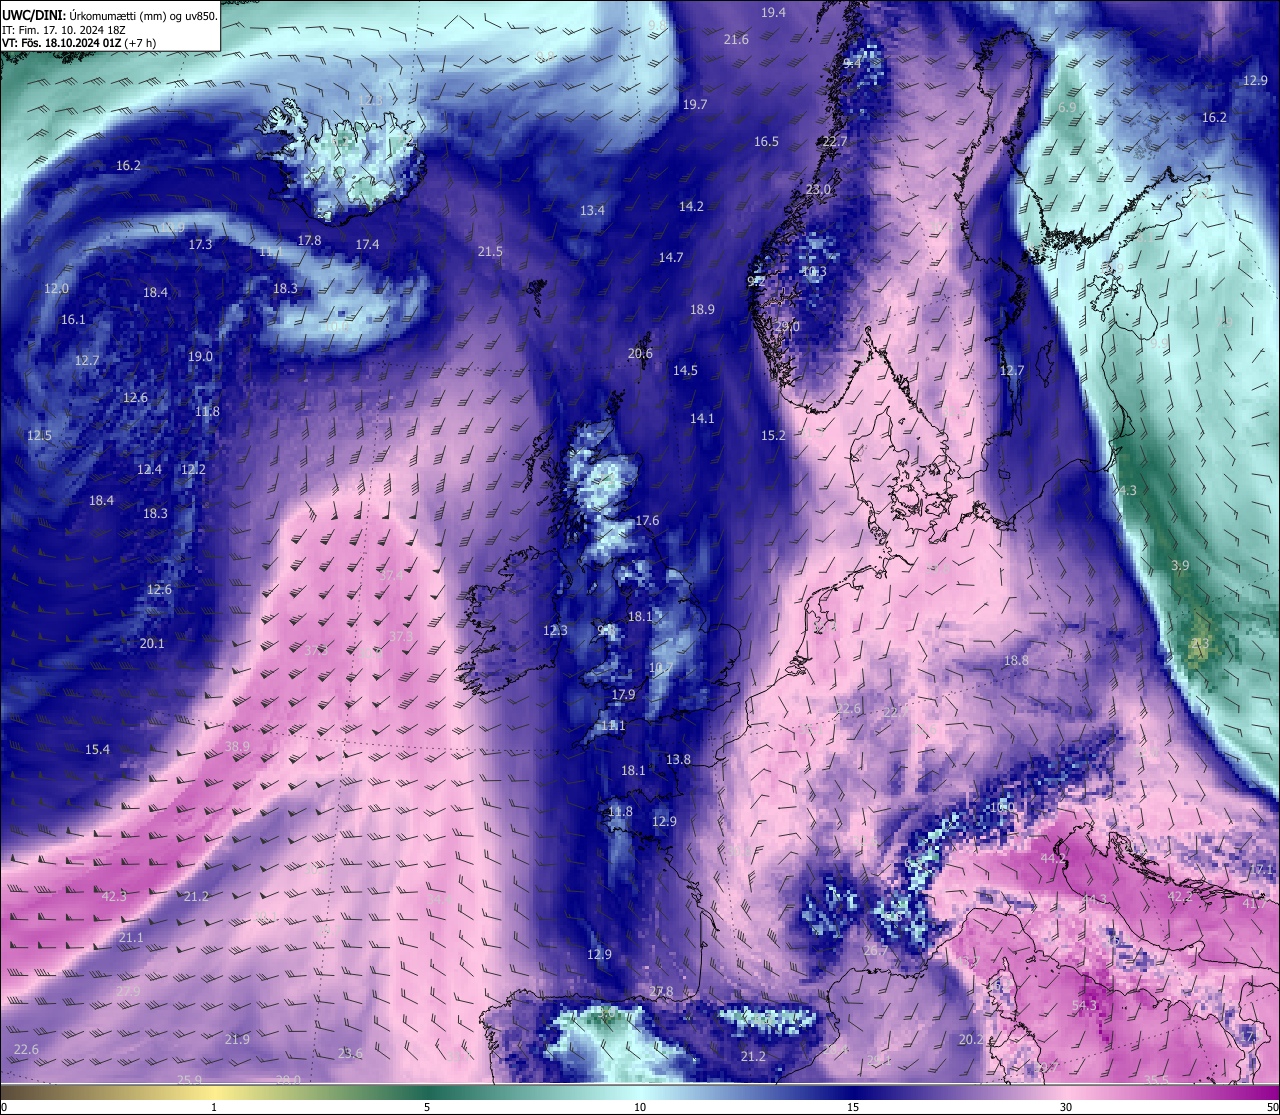
Task: Click the 42.2 value label
Action: (1180, 896)
